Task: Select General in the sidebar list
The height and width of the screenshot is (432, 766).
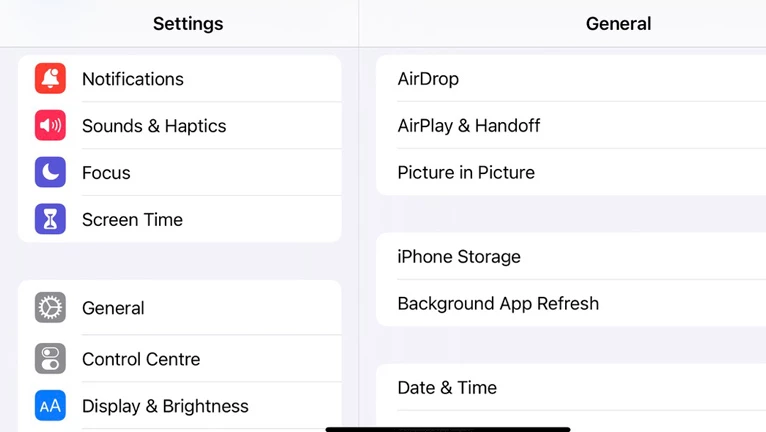Action: 180,307
